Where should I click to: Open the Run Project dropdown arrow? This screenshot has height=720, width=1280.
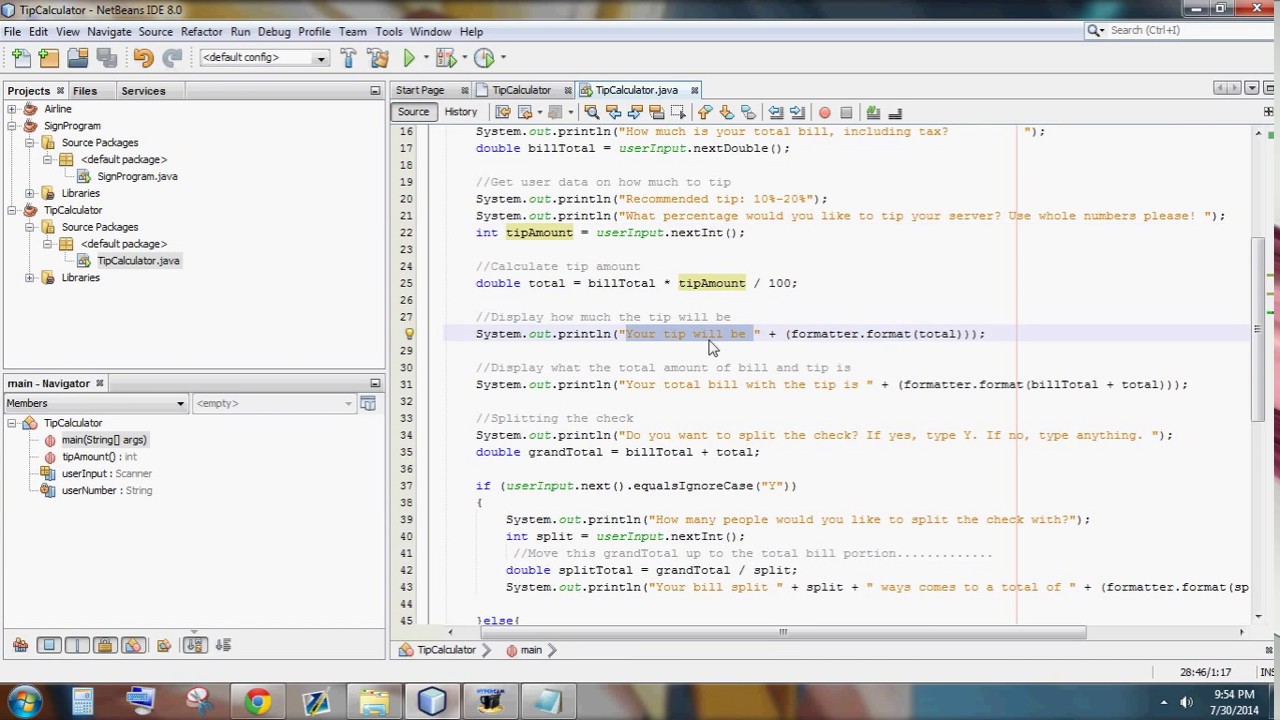426,58
